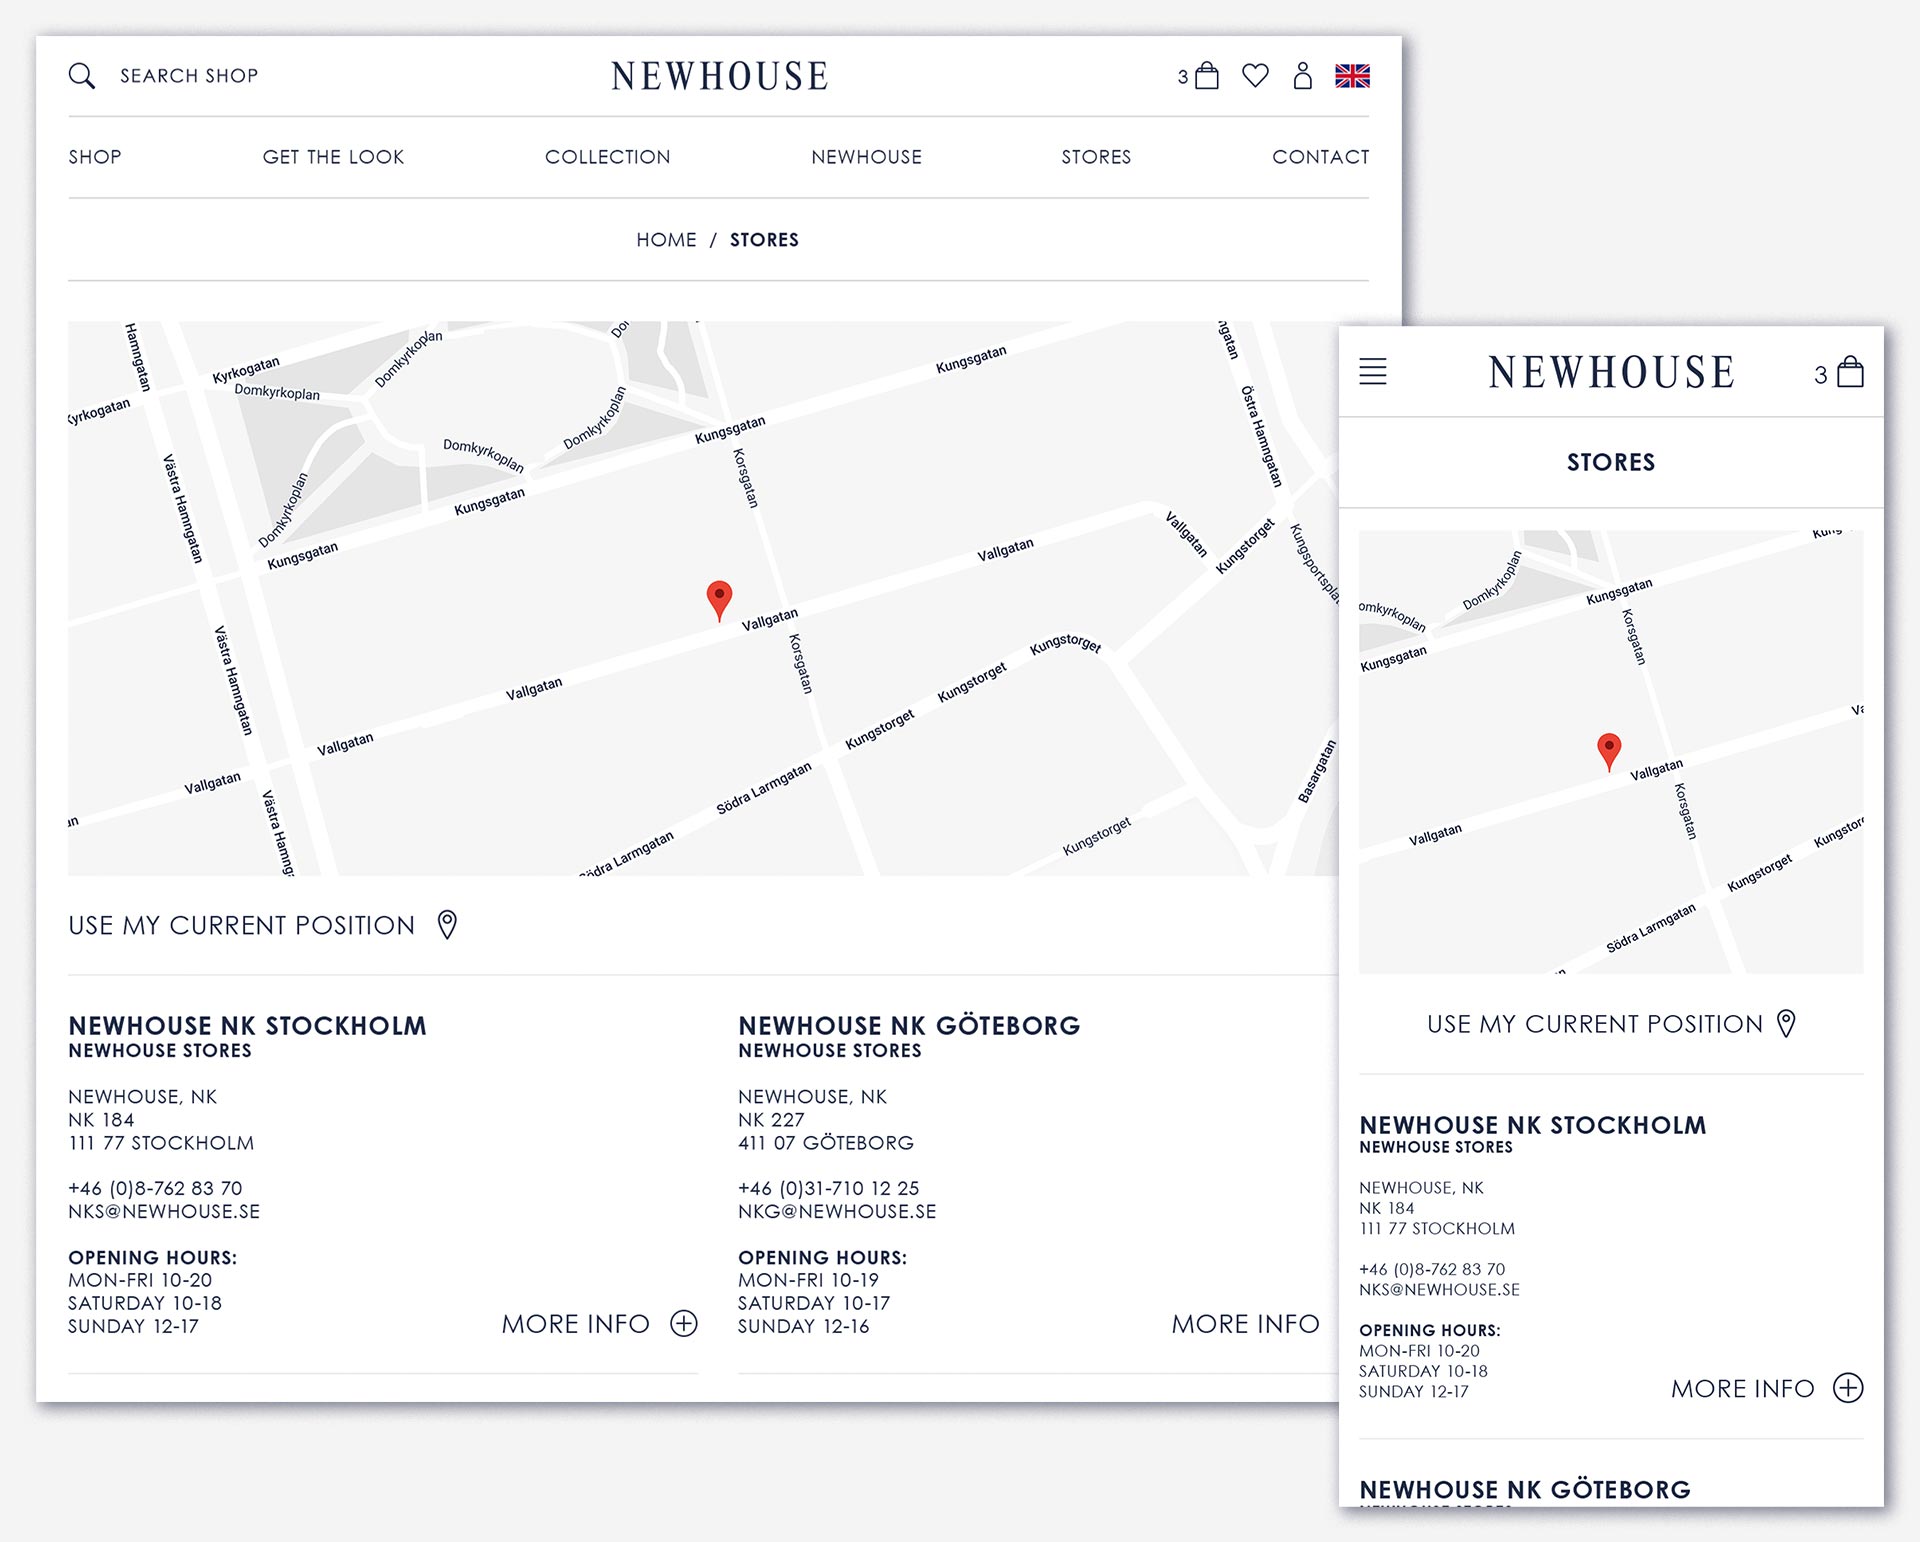Click SATURDAY 10-18 text in mobile Stockholm card
This screenshot has height=1542, width=1920.
pyautogui.click(x=1423, y=1372)
